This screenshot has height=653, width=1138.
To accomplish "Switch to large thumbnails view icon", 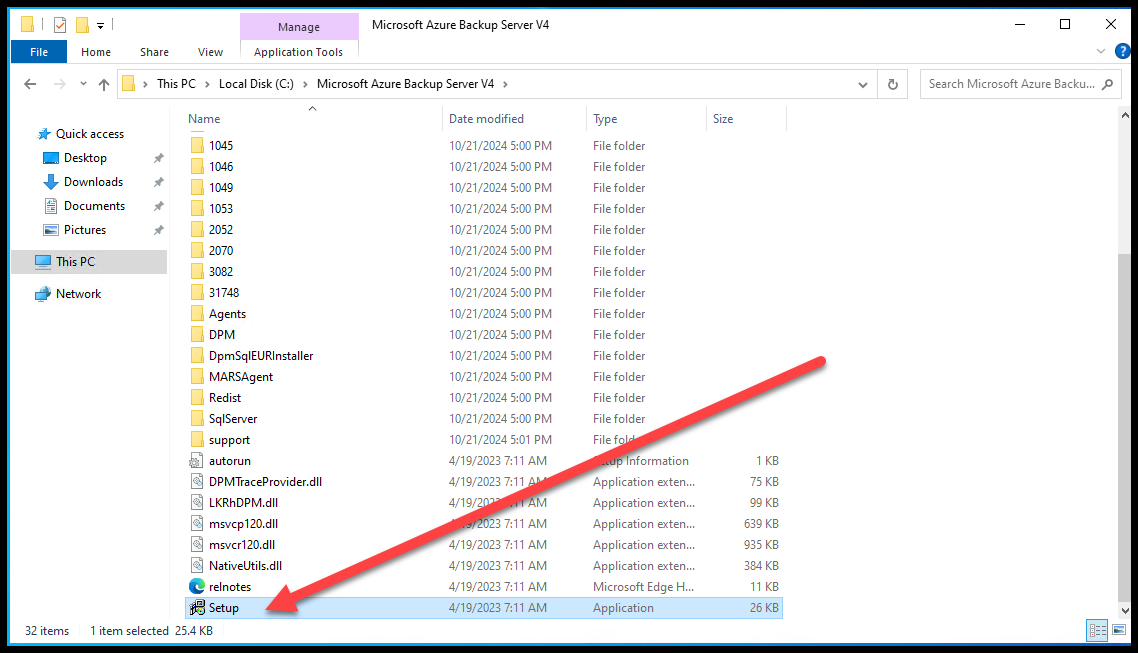I will [1119, 631].
